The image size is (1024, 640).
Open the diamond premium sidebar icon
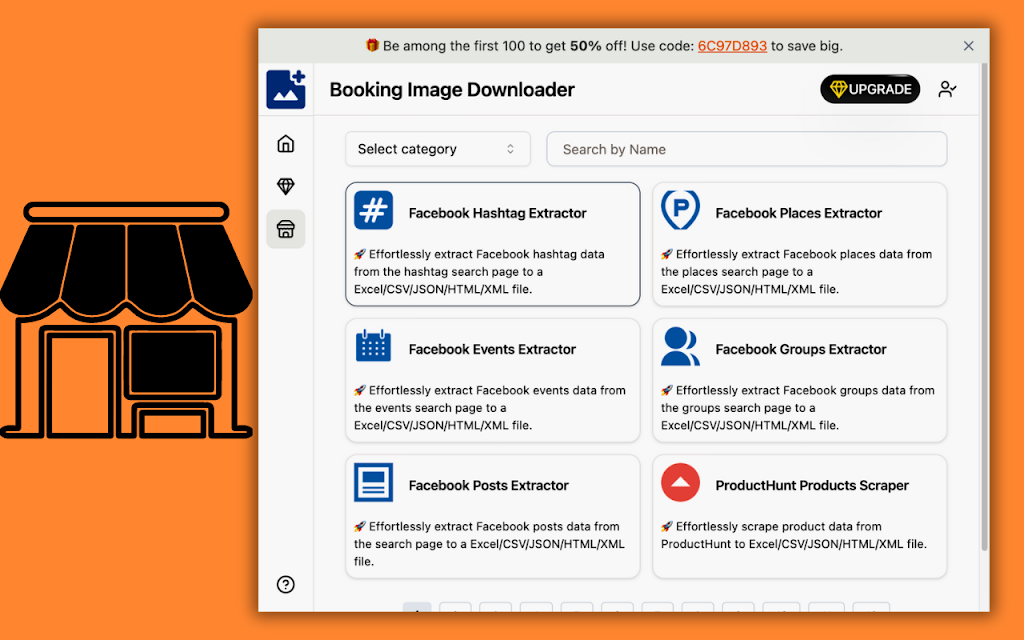point(285,186)
